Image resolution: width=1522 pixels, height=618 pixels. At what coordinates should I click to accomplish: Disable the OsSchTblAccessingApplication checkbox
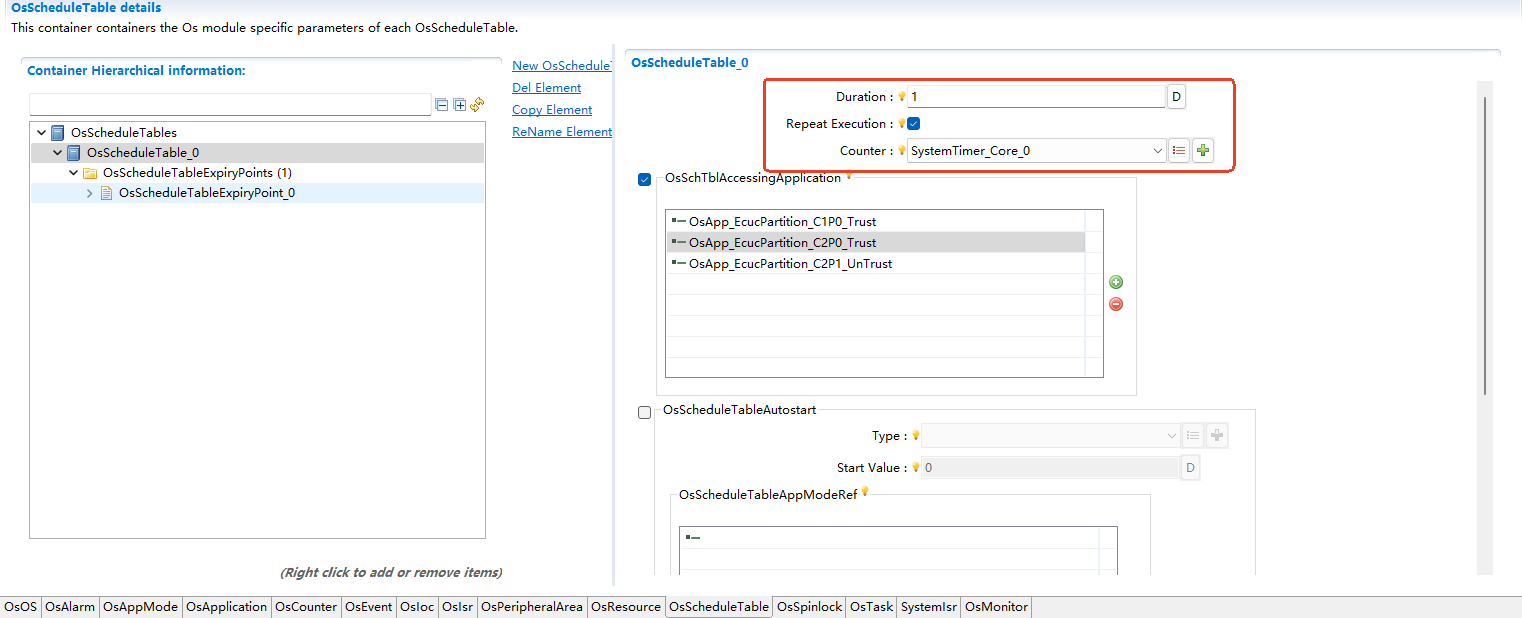click(645, 180)
